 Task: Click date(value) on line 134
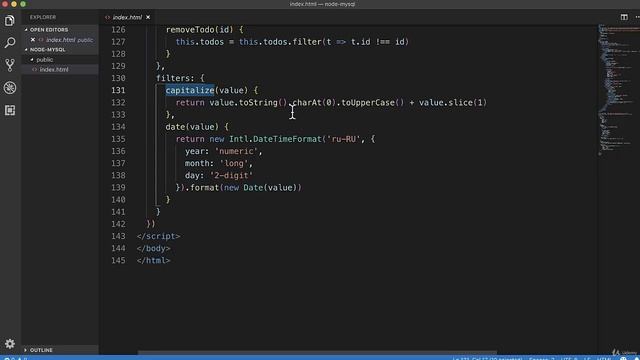pyautogui.click(x=192, y=127)
